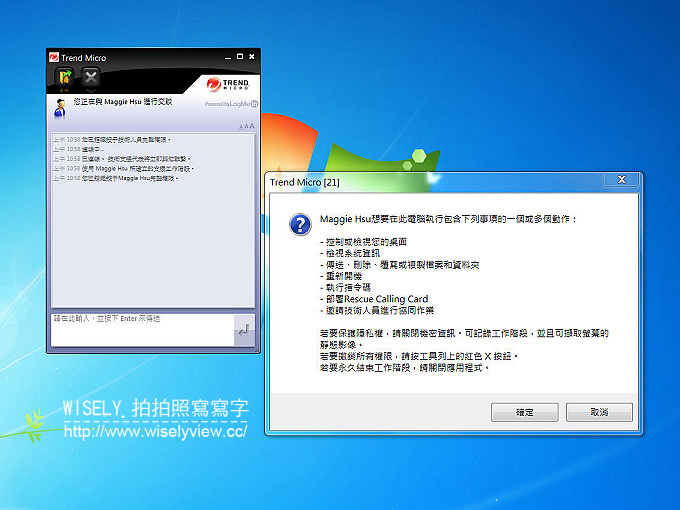Click the chat status text mentioning Maggie Hsu
Image resolution: width=680 pixels, height=510 pixels.
(123, 101)
